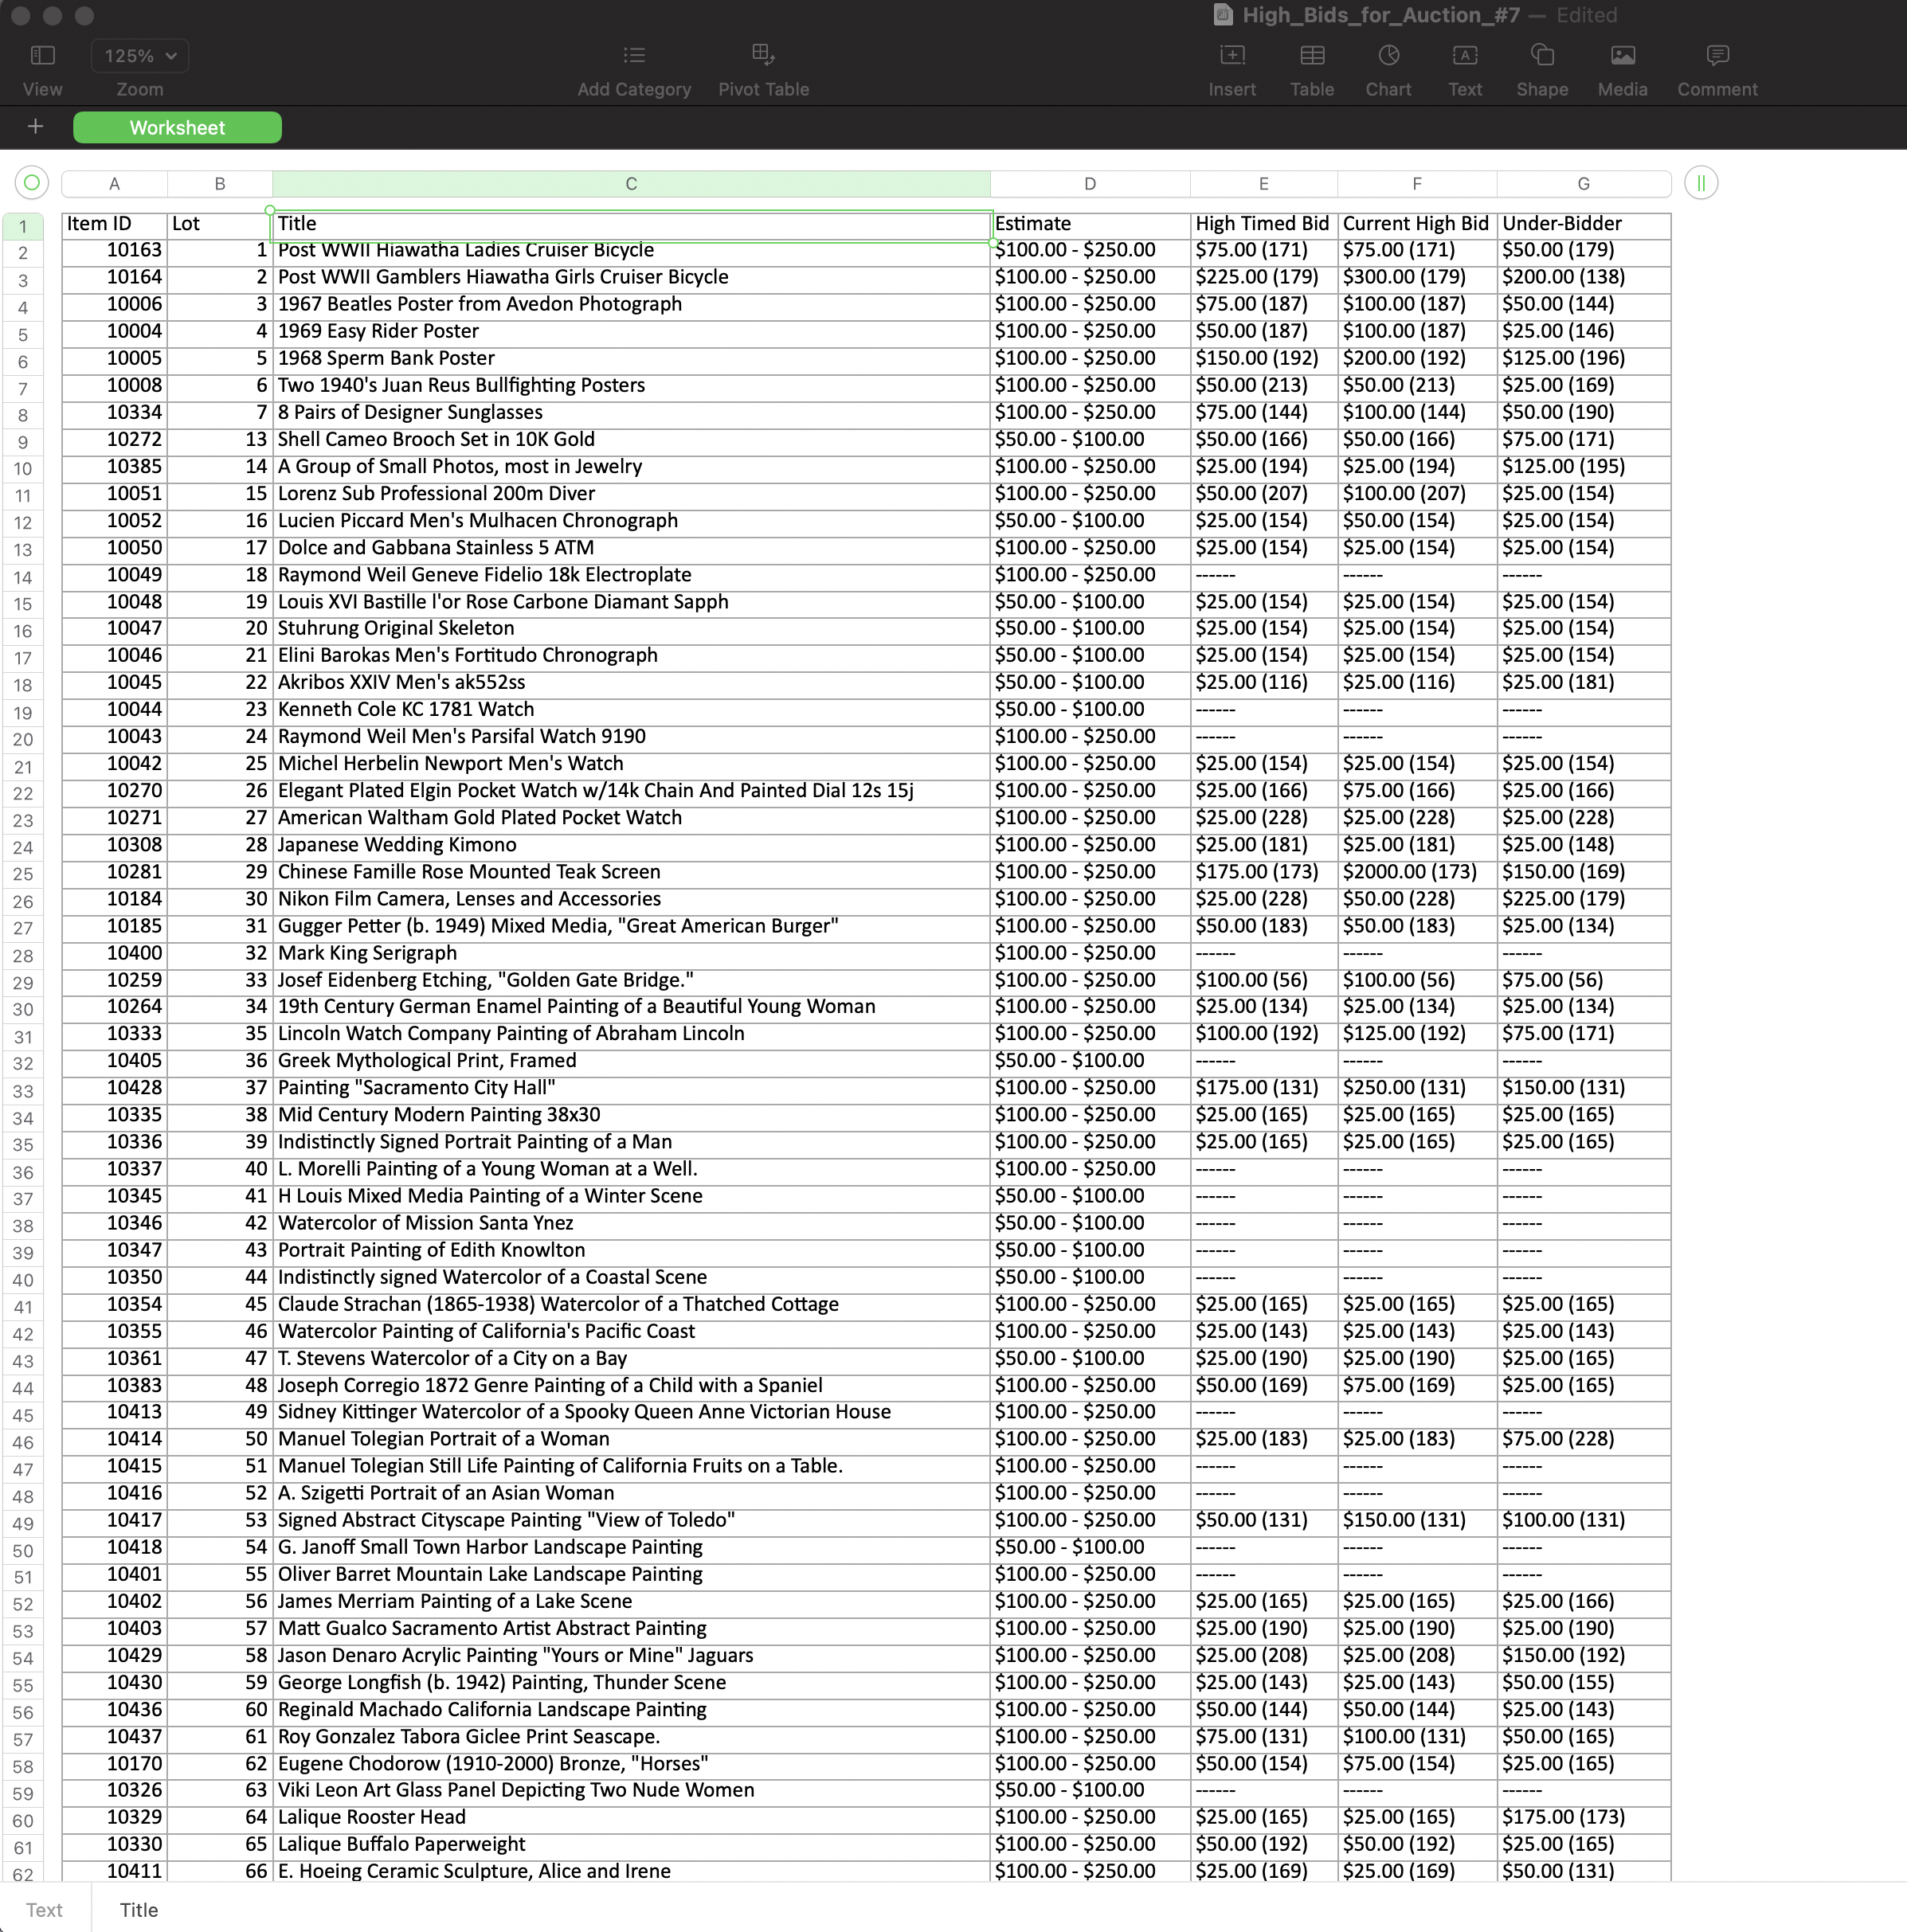Image resolution: width=1907 pixels, height=1932 pixels.
Task: Select the column D header
Action: pos(1090,184)
